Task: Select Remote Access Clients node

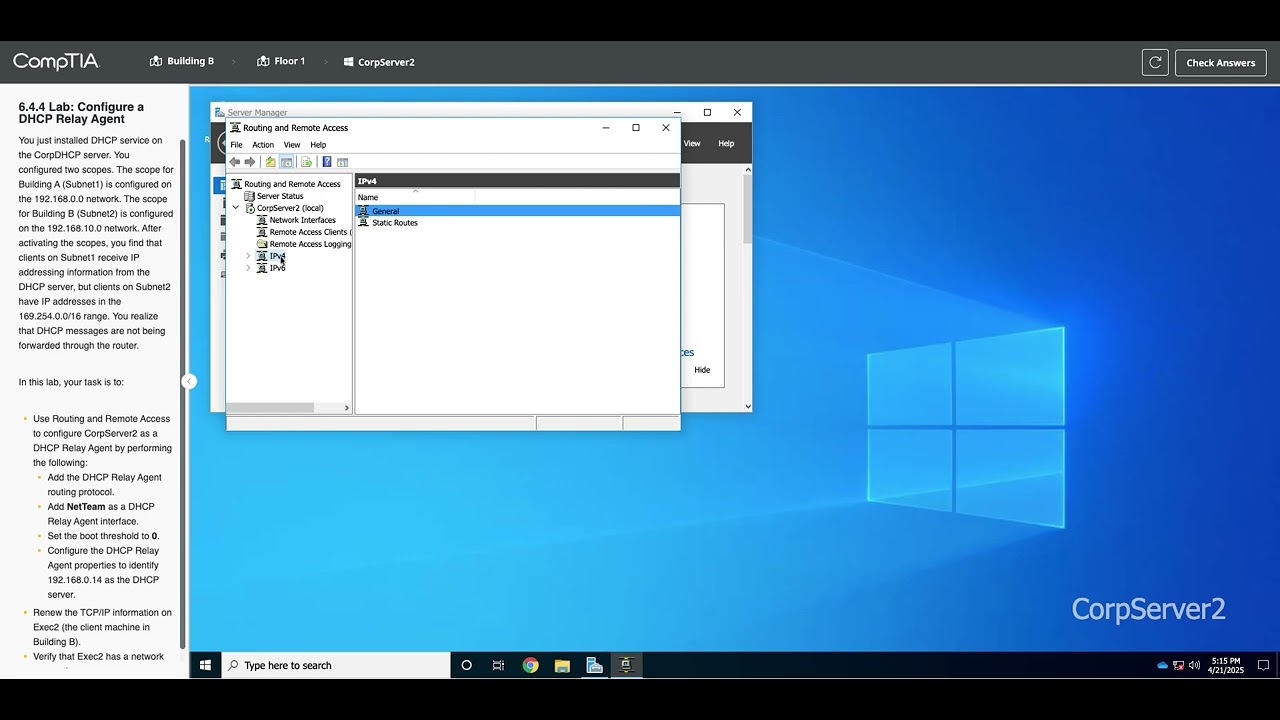Action: (302, 232)
